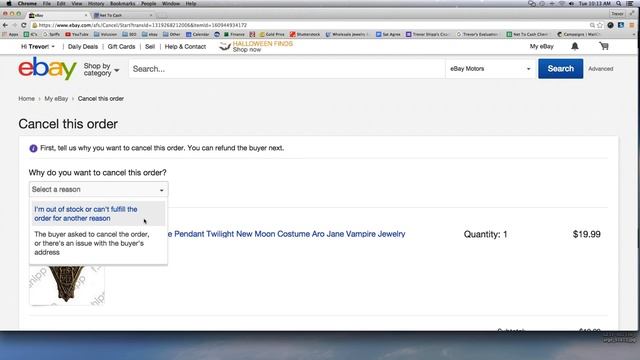The height and width of the screenshot is (360, 640).
Task: Click the Sell link
Action: [x=150, y=47]
